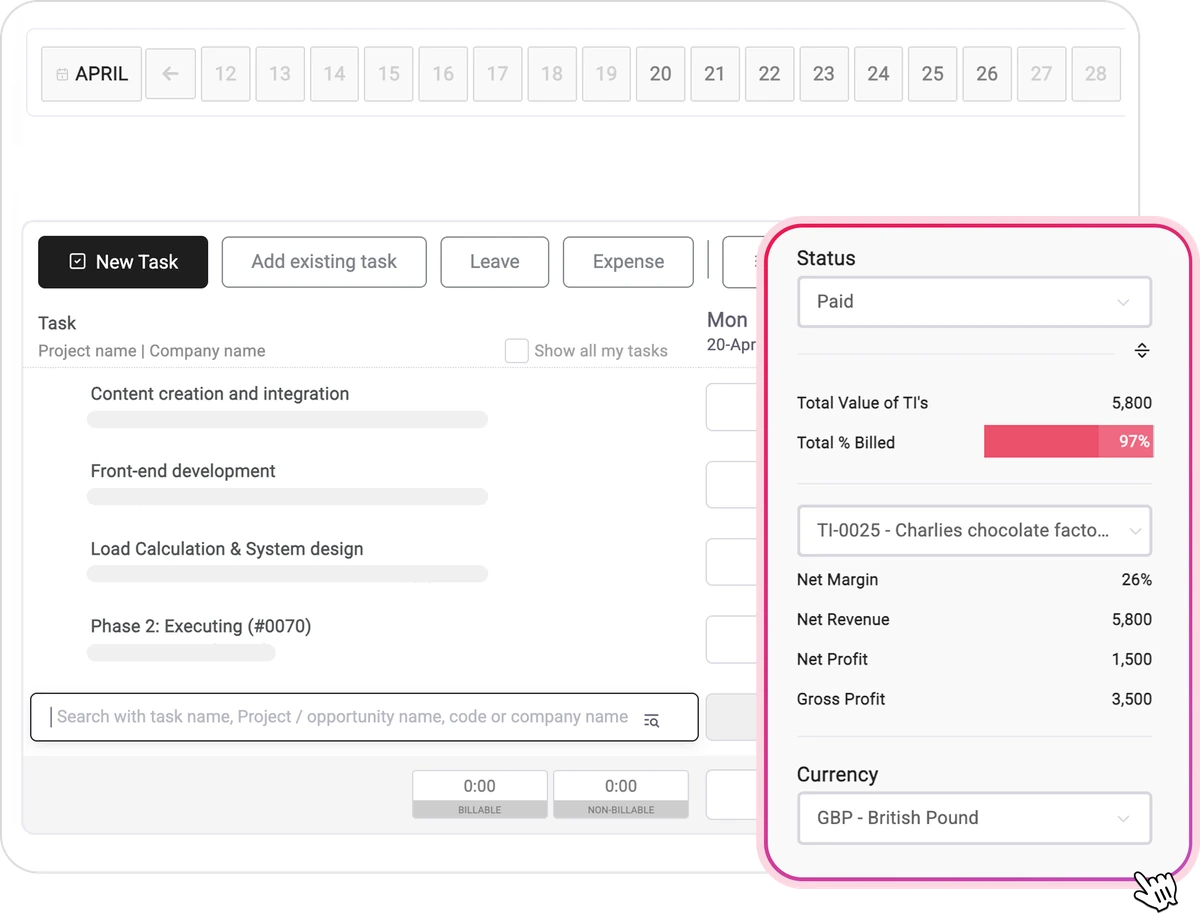Click Monday time cell for Content creation task
1200x914 pixels.
click(x=734, y=407)
